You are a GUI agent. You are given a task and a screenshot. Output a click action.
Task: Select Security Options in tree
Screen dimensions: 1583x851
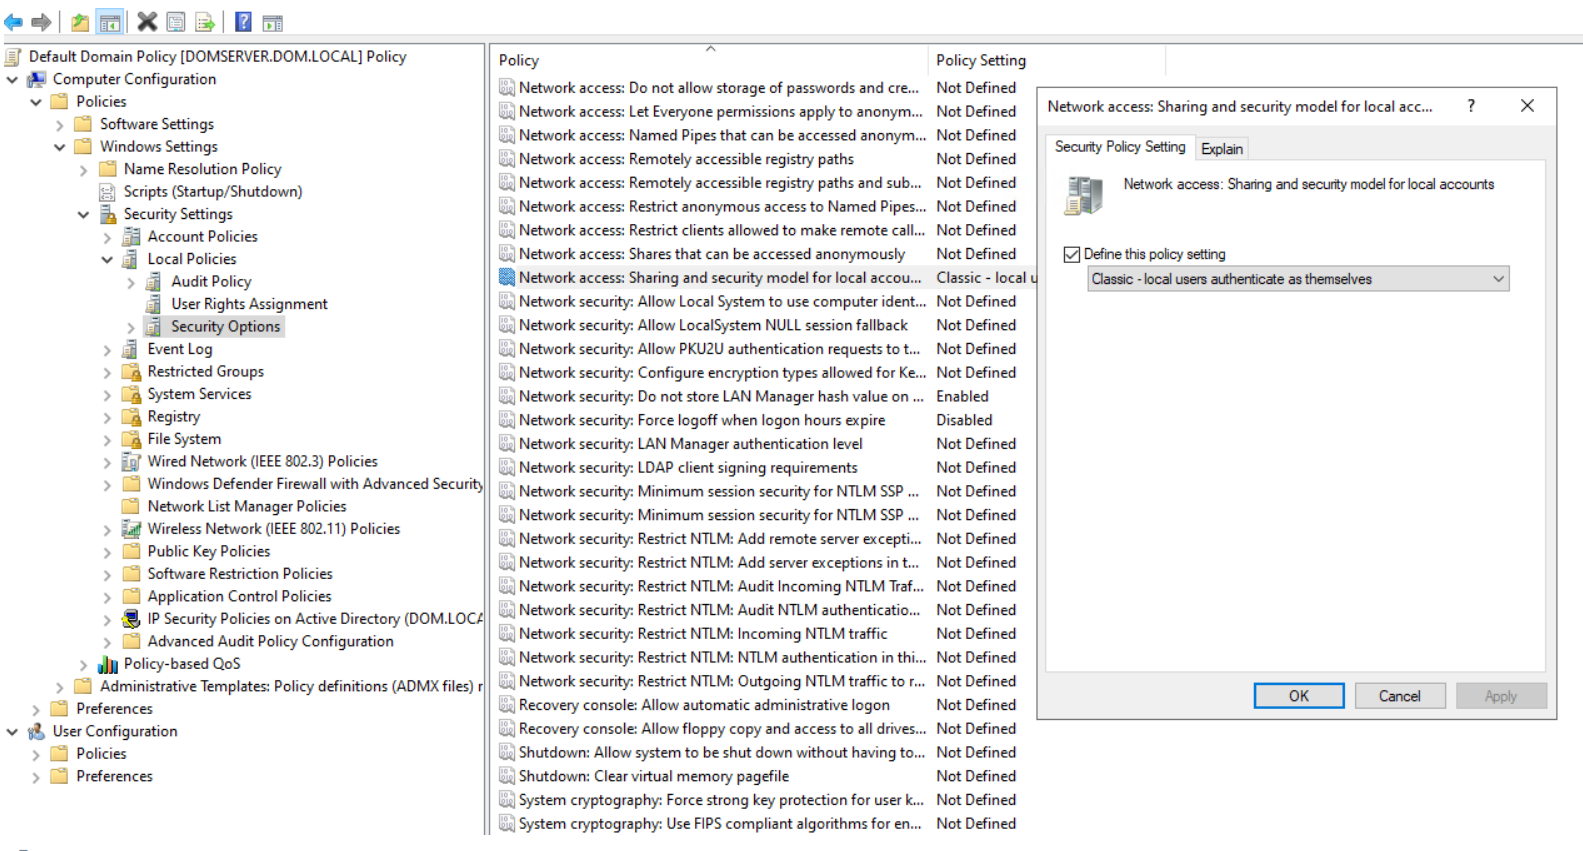225,326
